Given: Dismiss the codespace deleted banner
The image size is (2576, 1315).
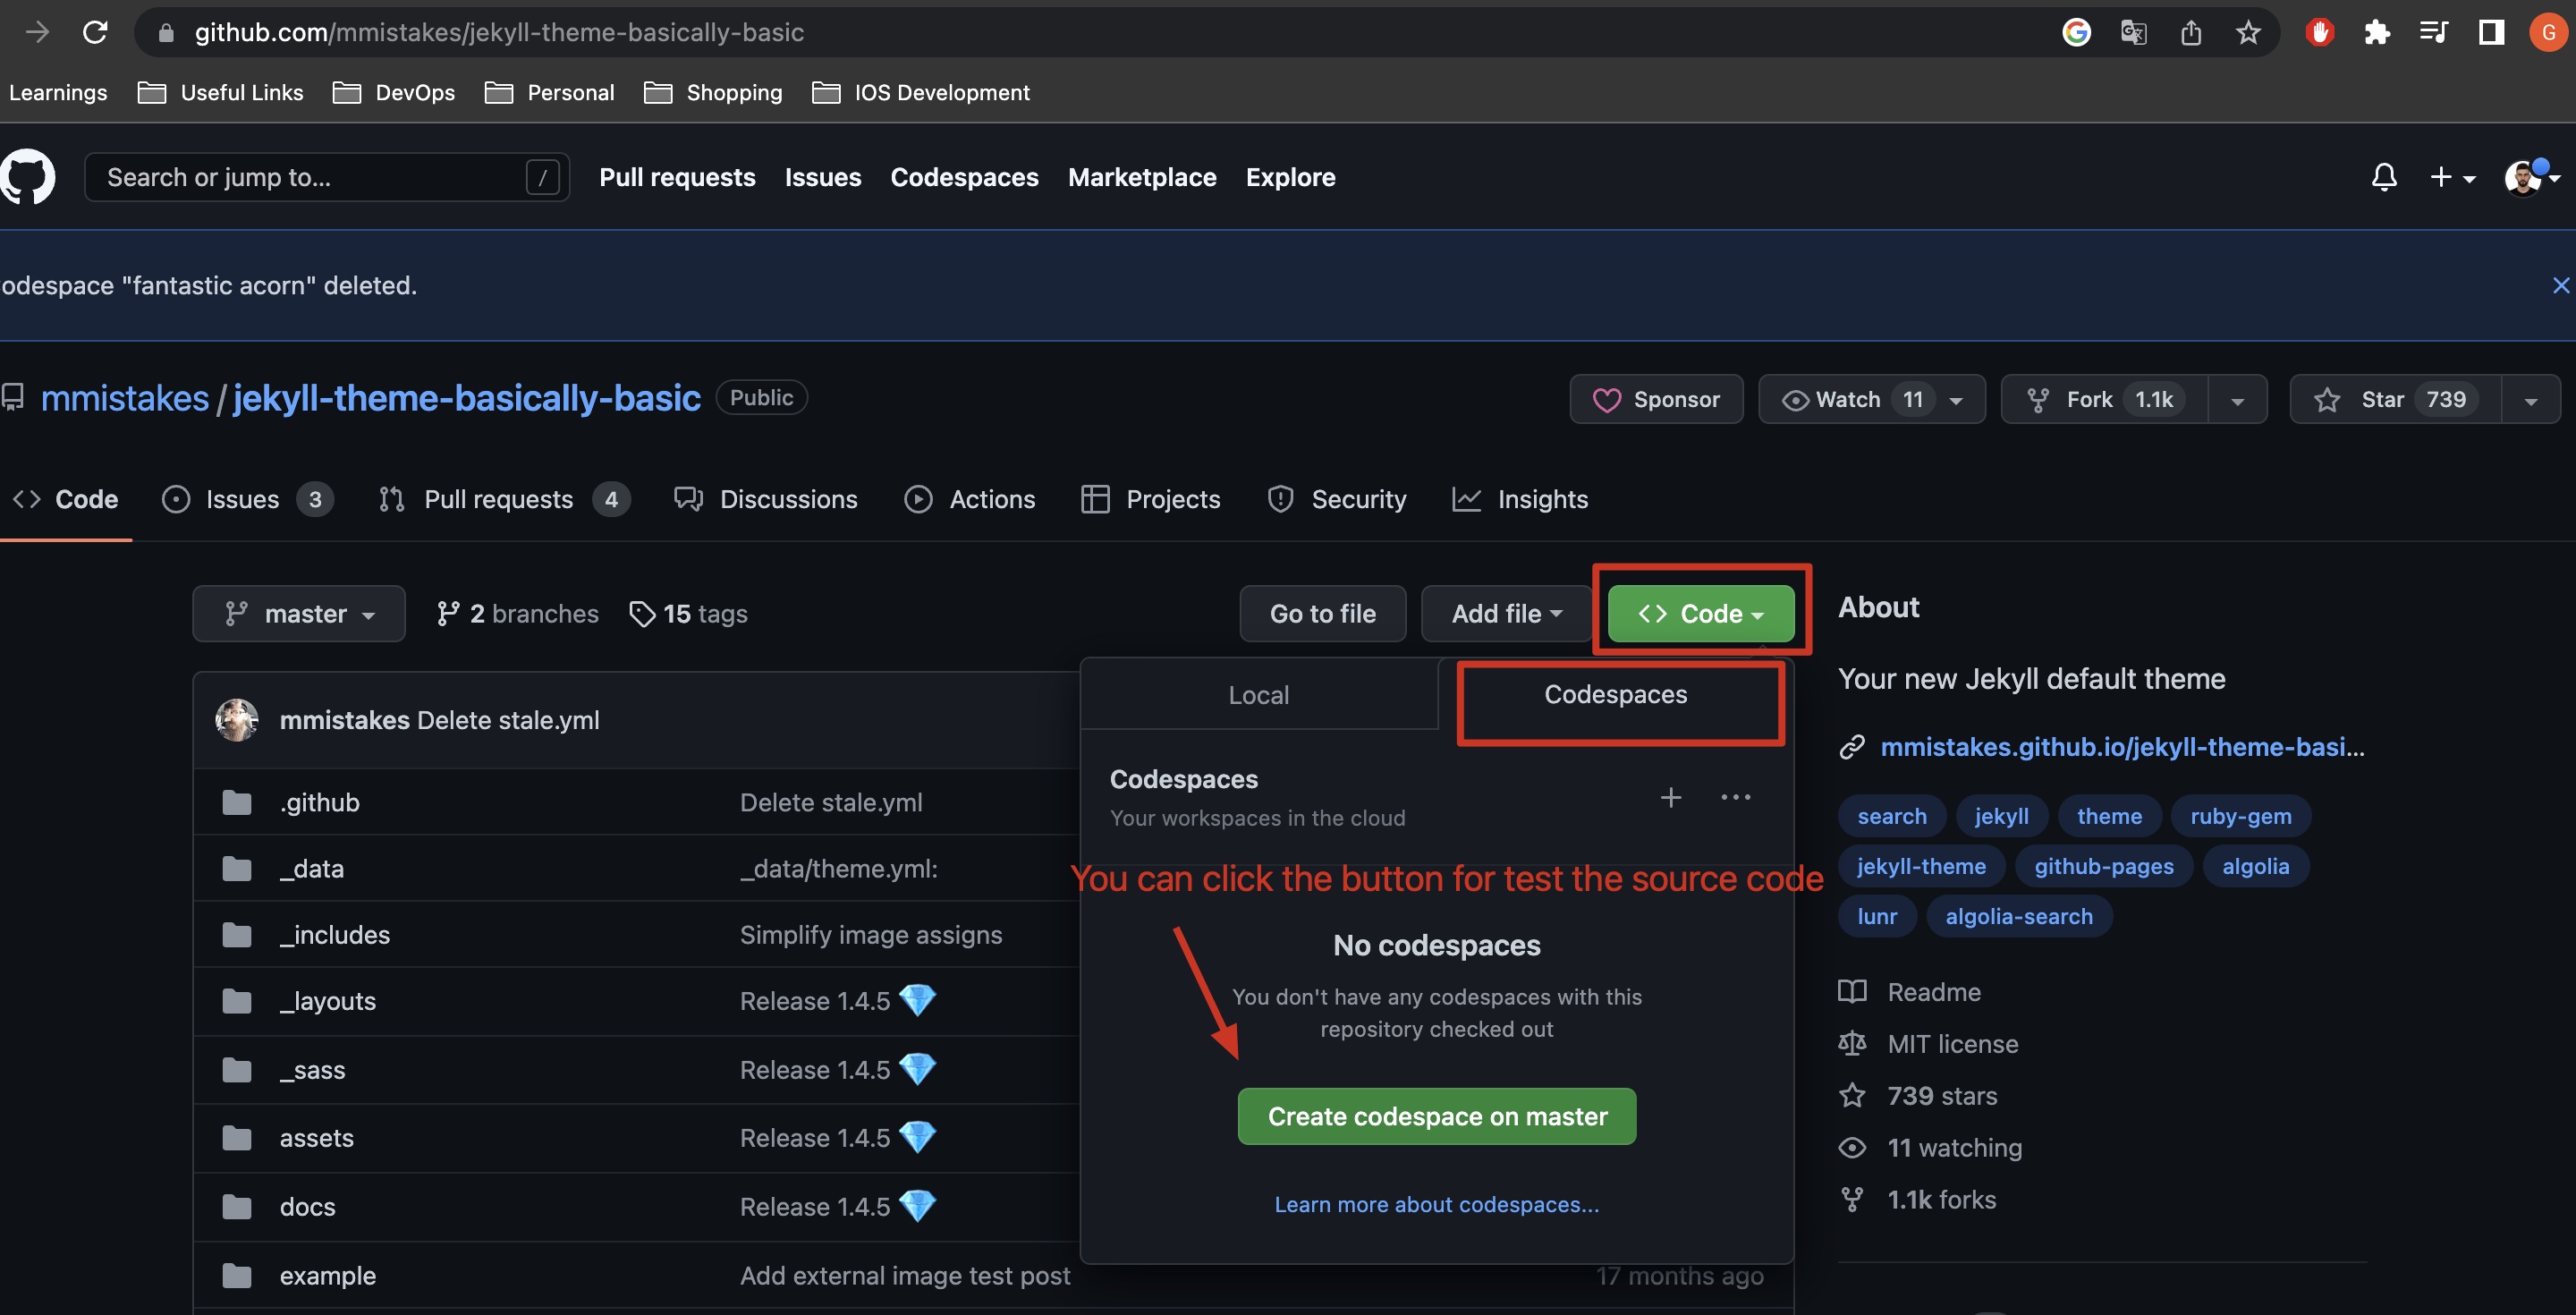Looking at the screenshot, I should pos(2560,285).
